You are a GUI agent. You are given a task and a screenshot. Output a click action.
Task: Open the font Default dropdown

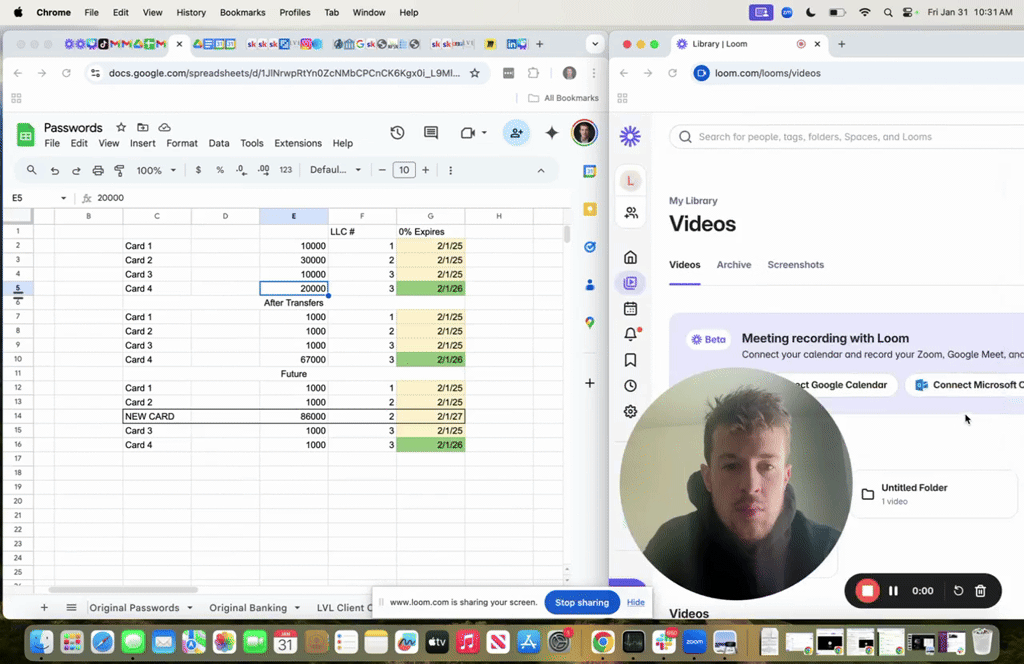coord(336,170)
